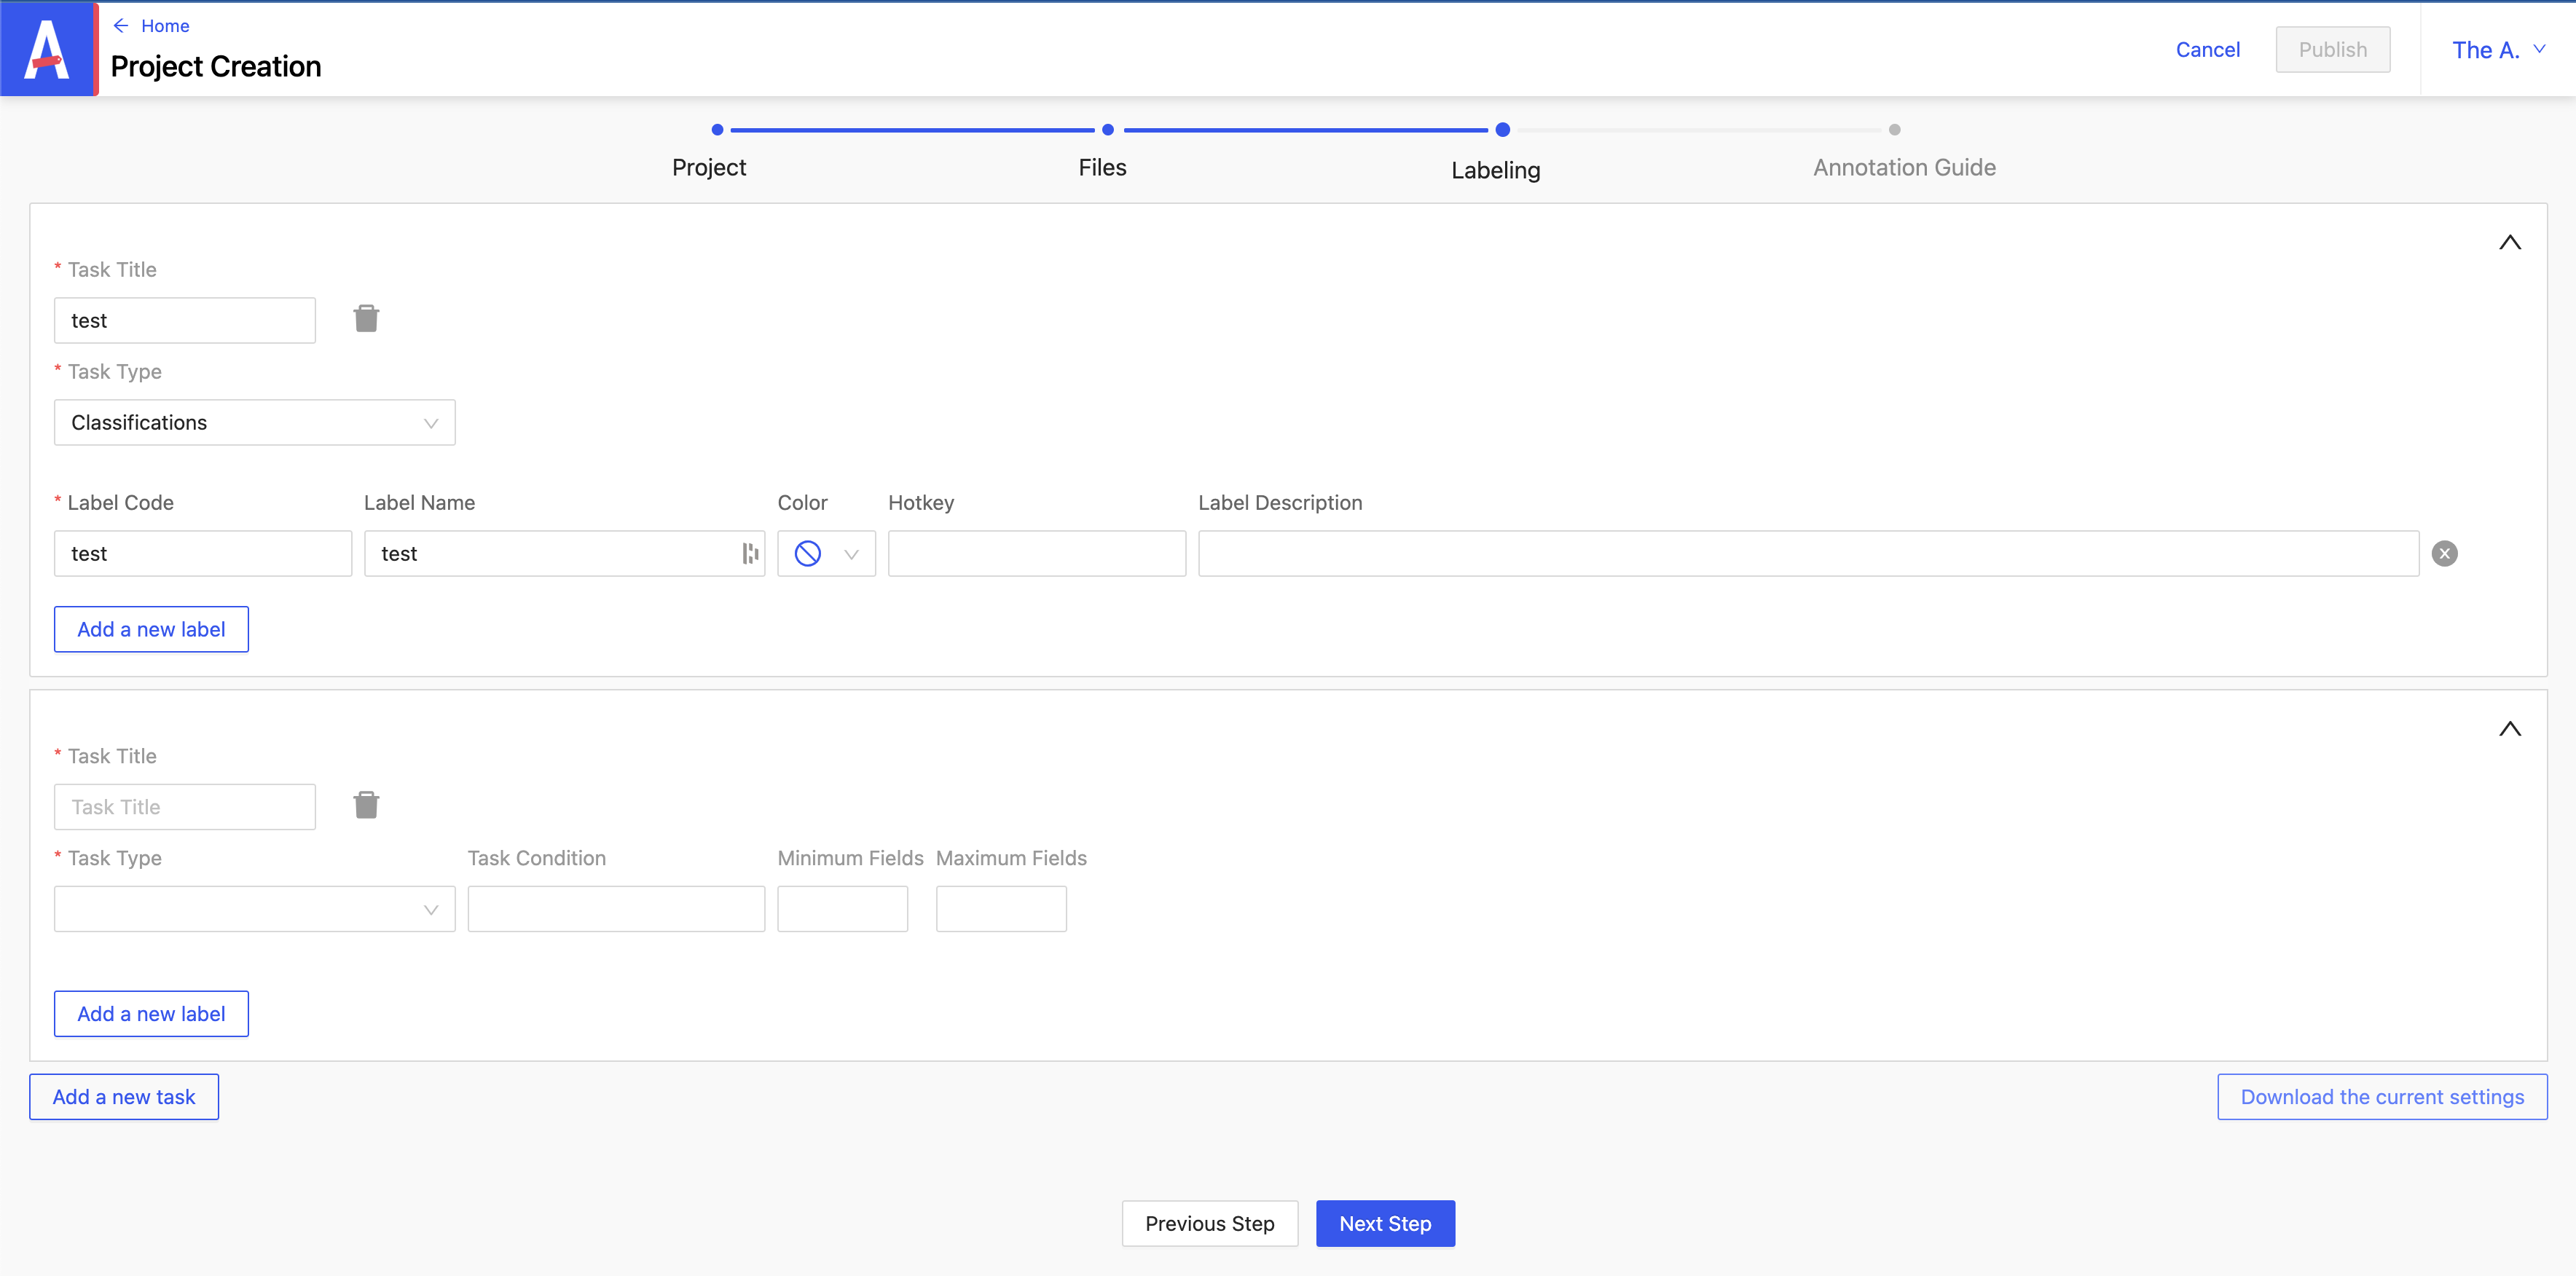This screenshot has width=2576, height=1276.
Task: Click Add a new task button
Action: coord(123,1095)
